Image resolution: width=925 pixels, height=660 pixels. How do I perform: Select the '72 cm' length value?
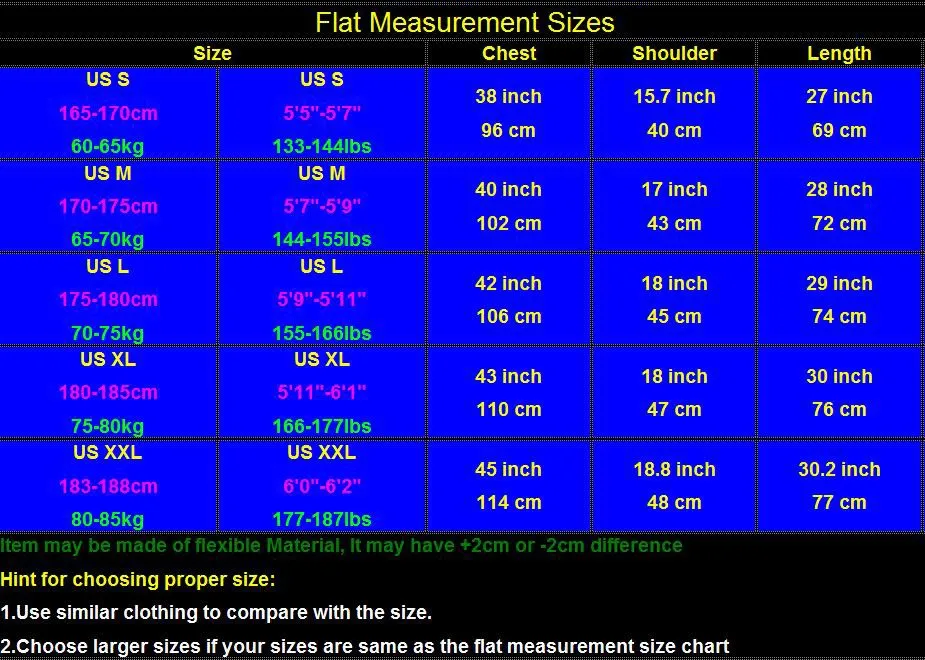(x=839, y=224)
